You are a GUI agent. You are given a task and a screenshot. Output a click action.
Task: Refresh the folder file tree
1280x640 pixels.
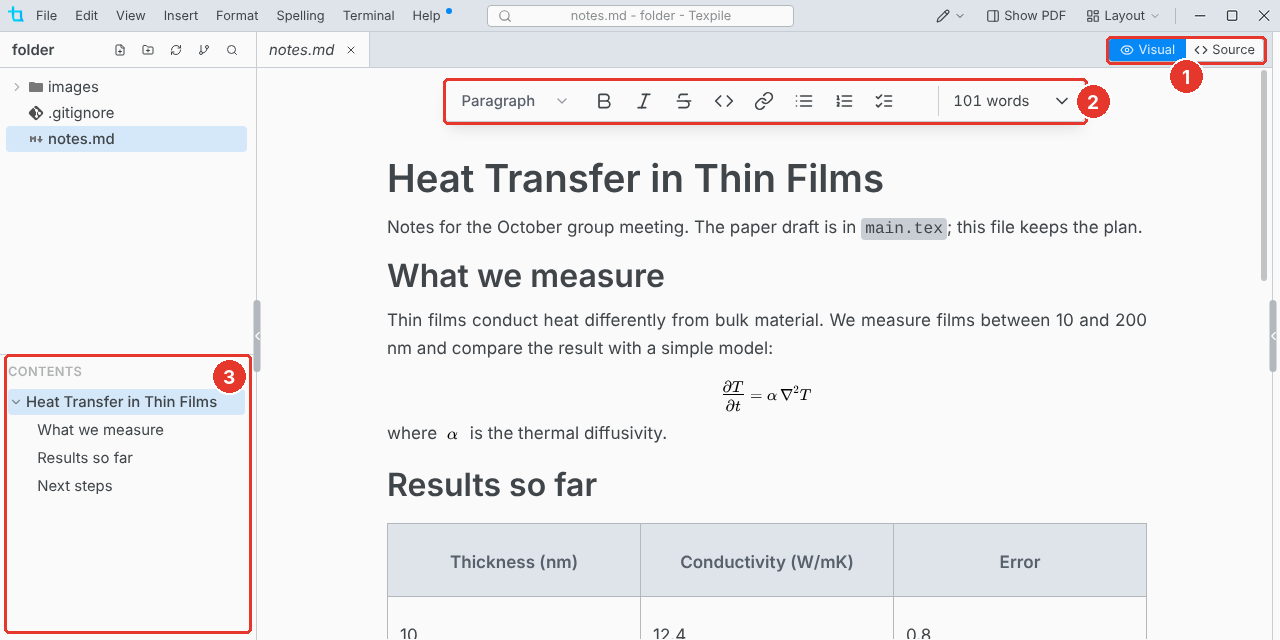(176, 50)
